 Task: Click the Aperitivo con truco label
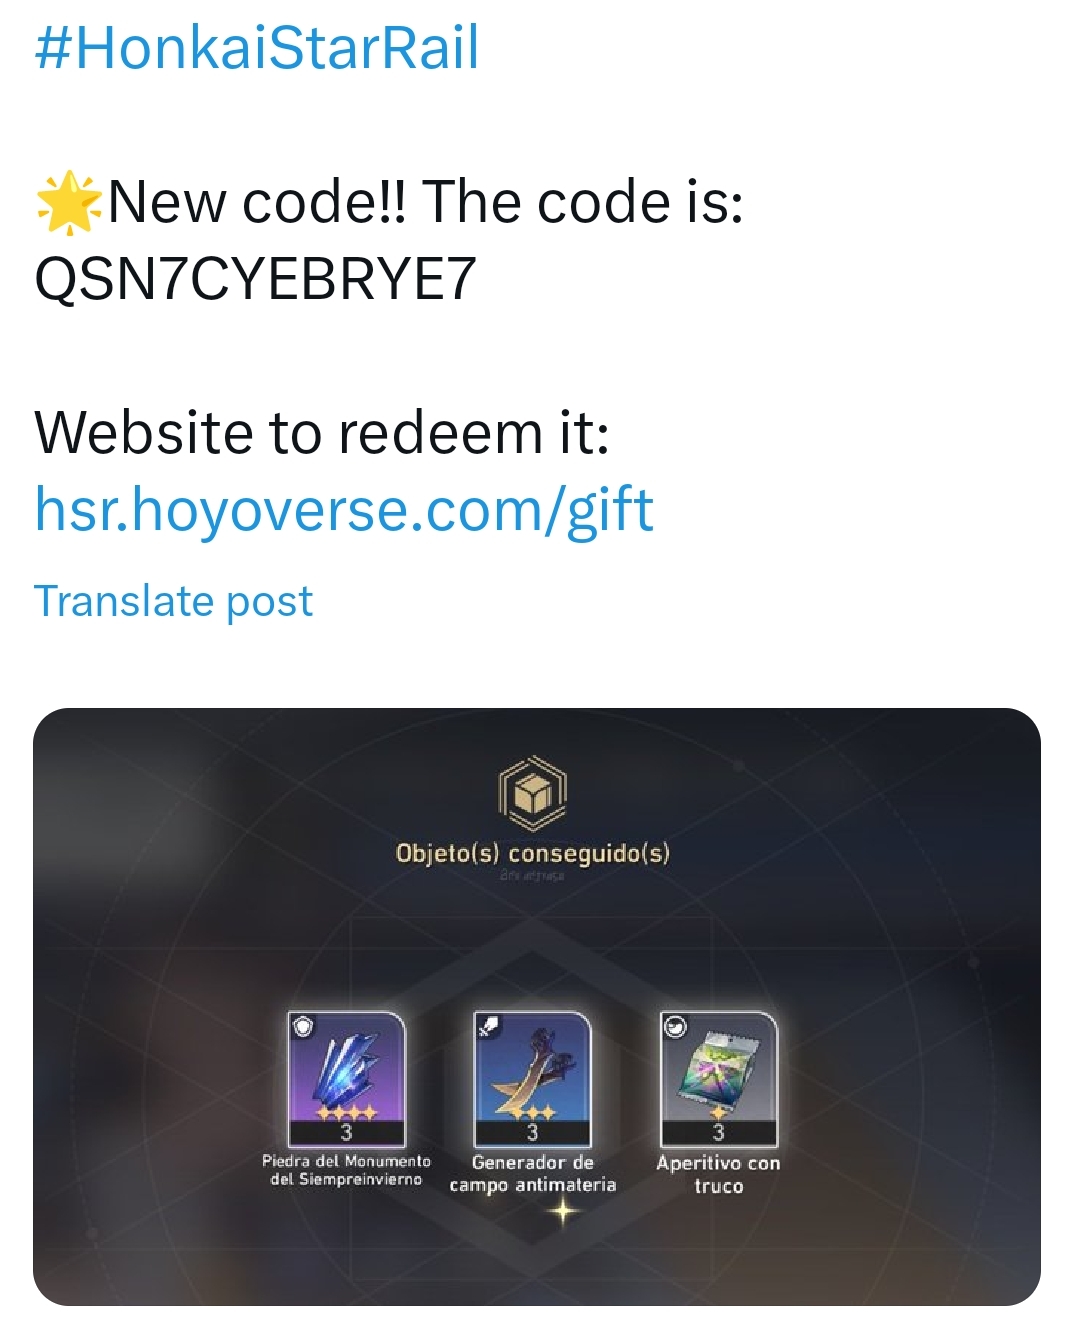pos(718,1174)
